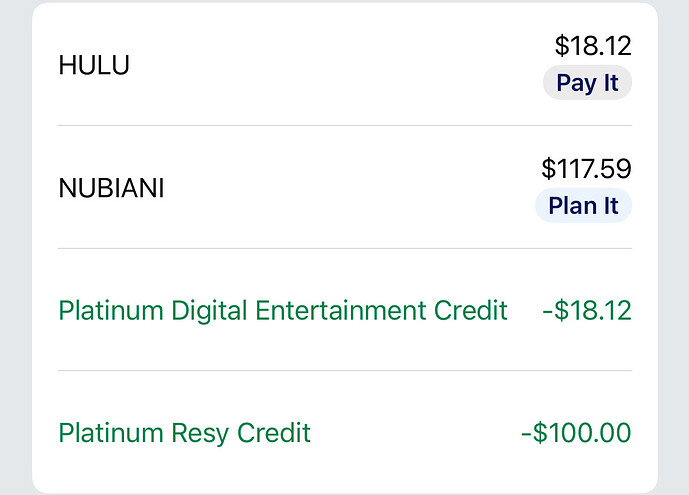Select the Platinum Resy Credit label

pyautogui.click(x=185, y=433)
